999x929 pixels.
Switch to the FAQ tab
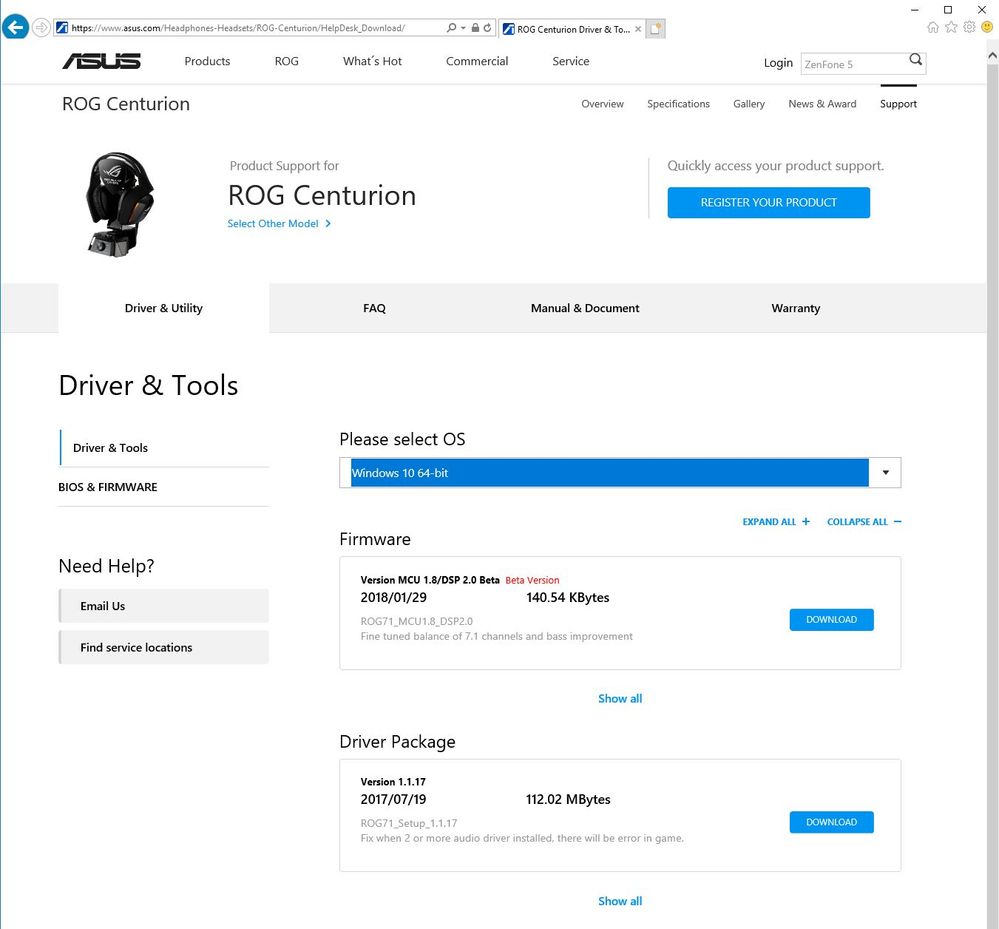click(x=374, y=308)
